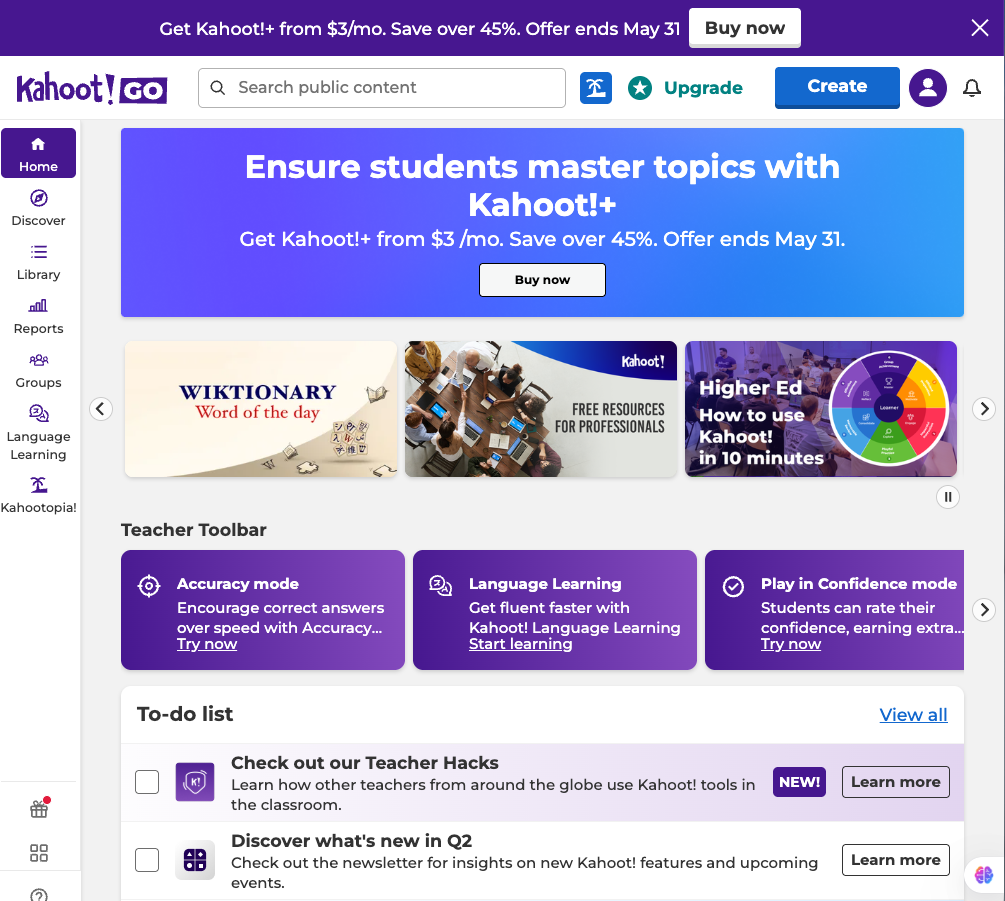Click Try now under Confidence mode
Screen dimensions: 1005x901
pos(790,644)
